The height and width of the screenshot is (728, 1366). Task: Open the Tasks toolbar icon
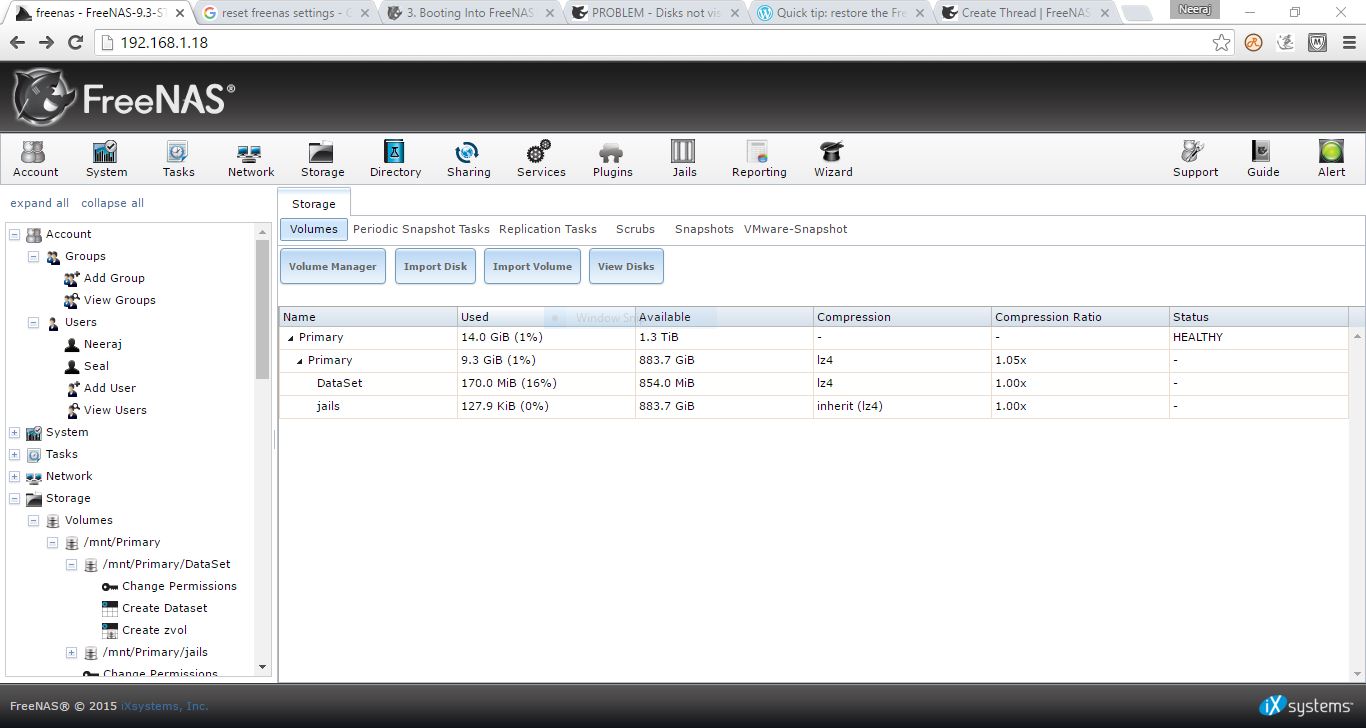click(x=178, y=159)
